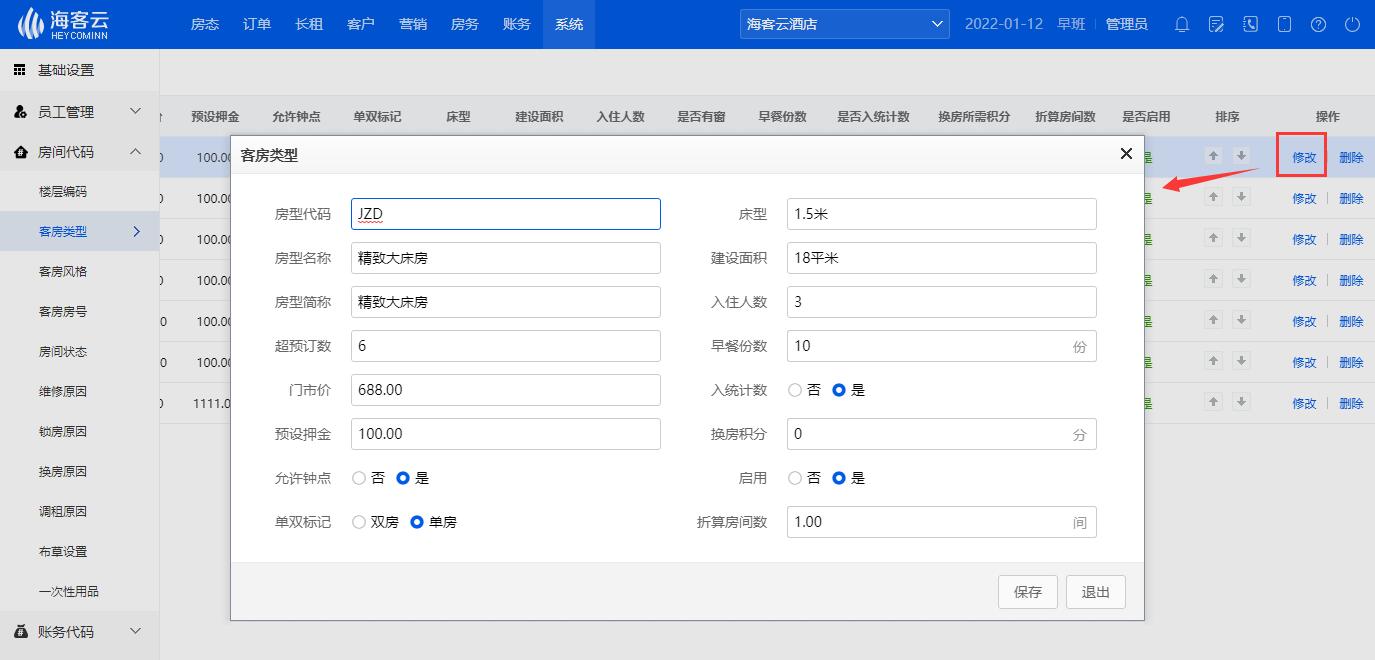The height and width of the screenshot is (660, 1375).
Task: Open the 营销 top menu
Action: point(413,24)
